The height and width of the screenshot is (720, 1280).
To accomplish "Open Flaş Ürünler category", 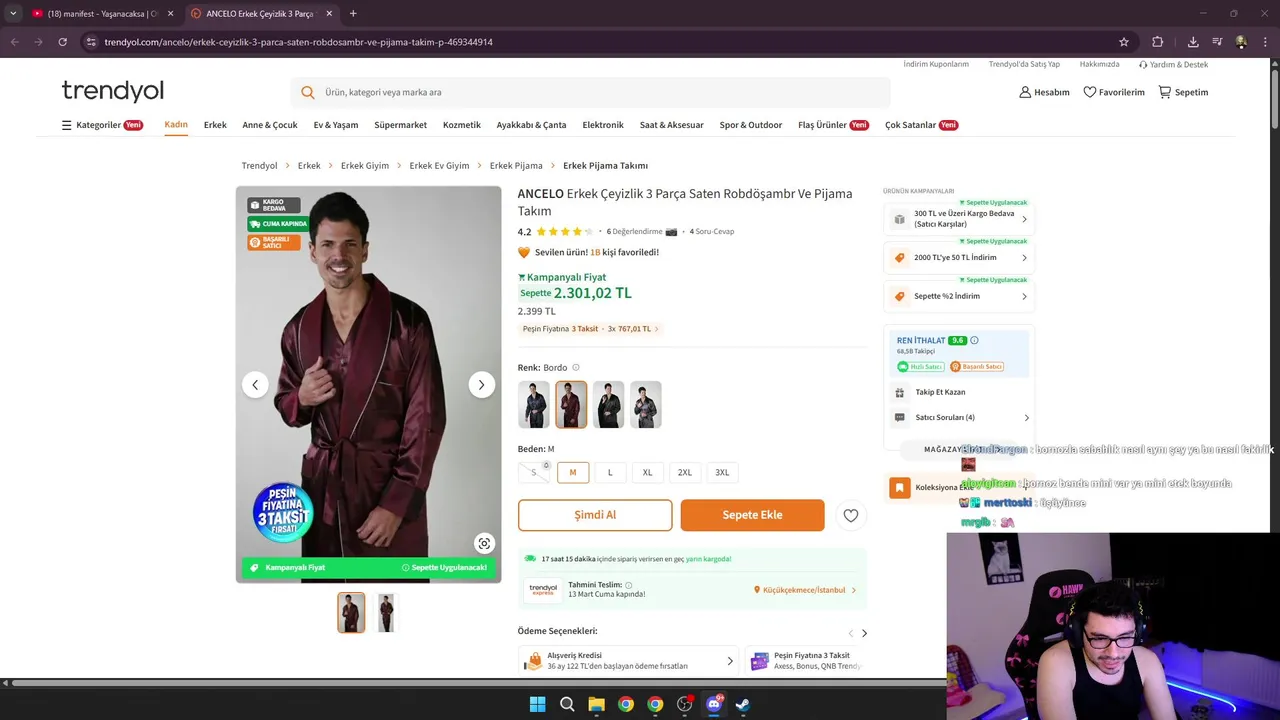I will click(833, 125).
